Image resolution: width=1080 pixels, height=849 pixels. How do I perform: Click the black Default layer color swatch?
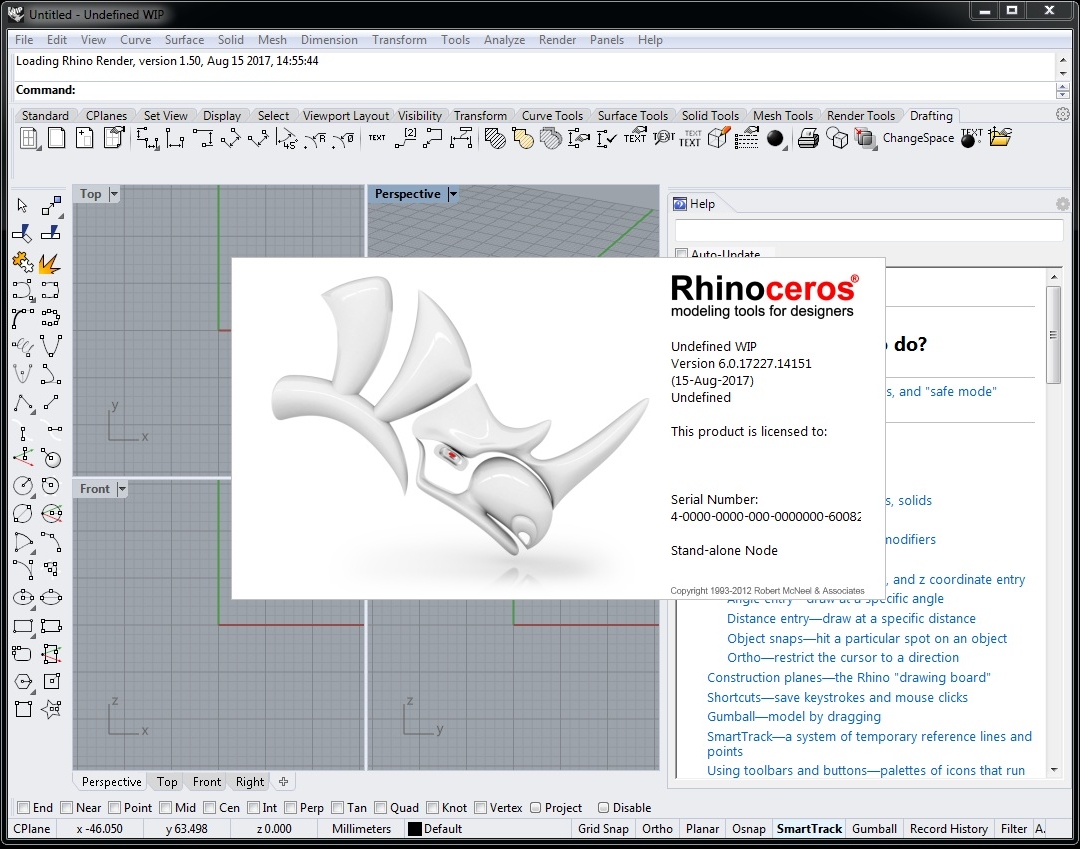414,829
